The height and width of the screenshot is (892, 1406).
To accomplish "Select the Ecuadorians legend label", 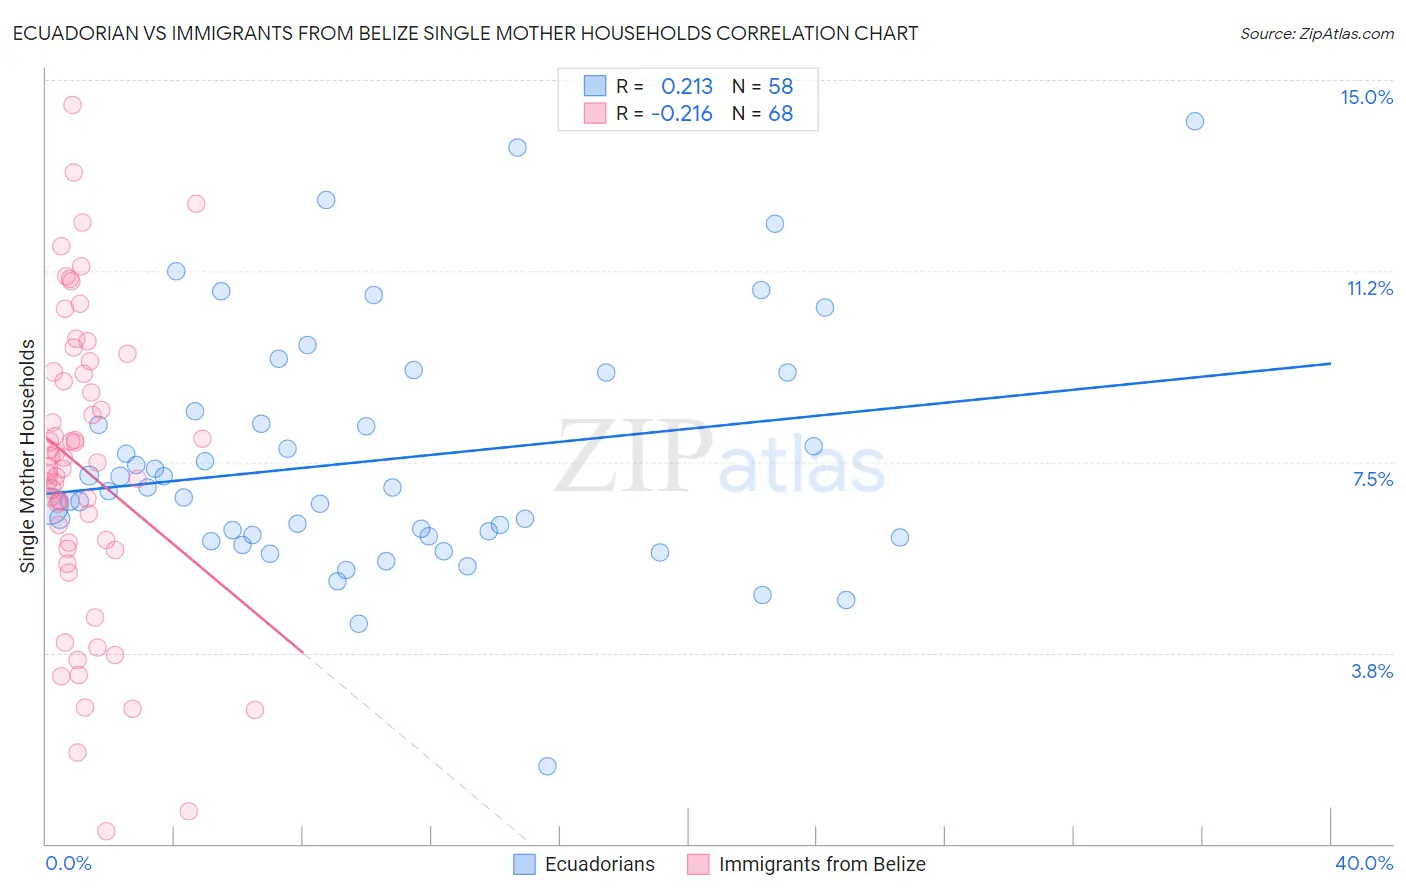I will (600, 864).
